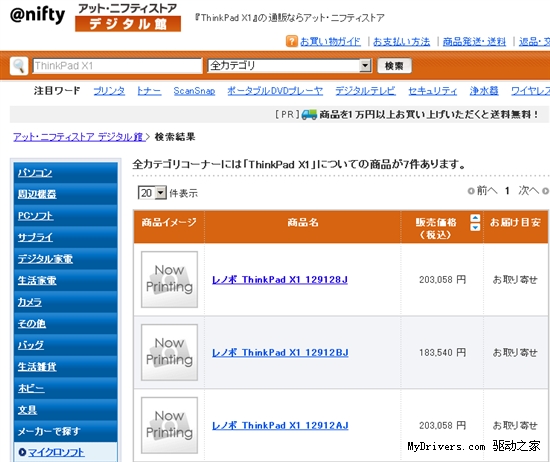Click the 次へ next page text

click(529, 191)
